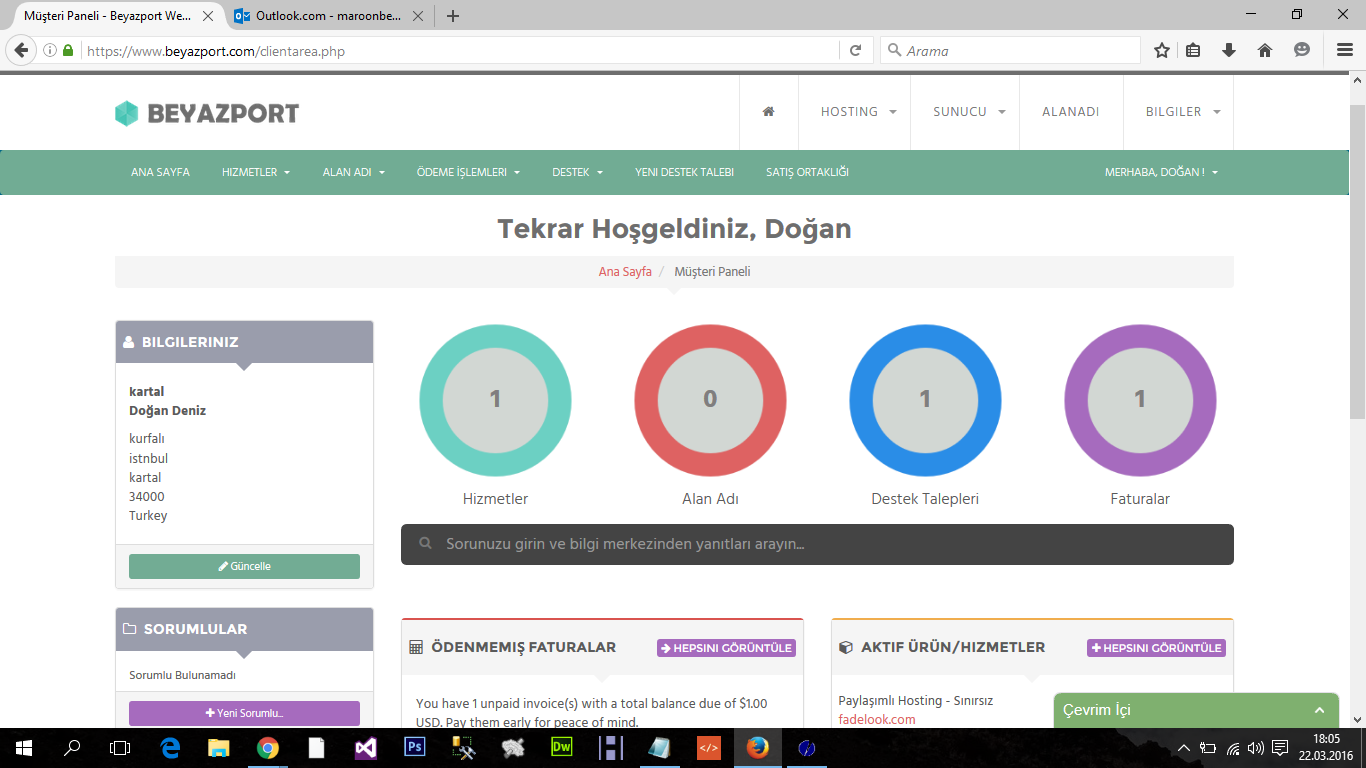Open Firefox from the taskbar
This screenshot has width=1366, height=768.
(757, 748)
